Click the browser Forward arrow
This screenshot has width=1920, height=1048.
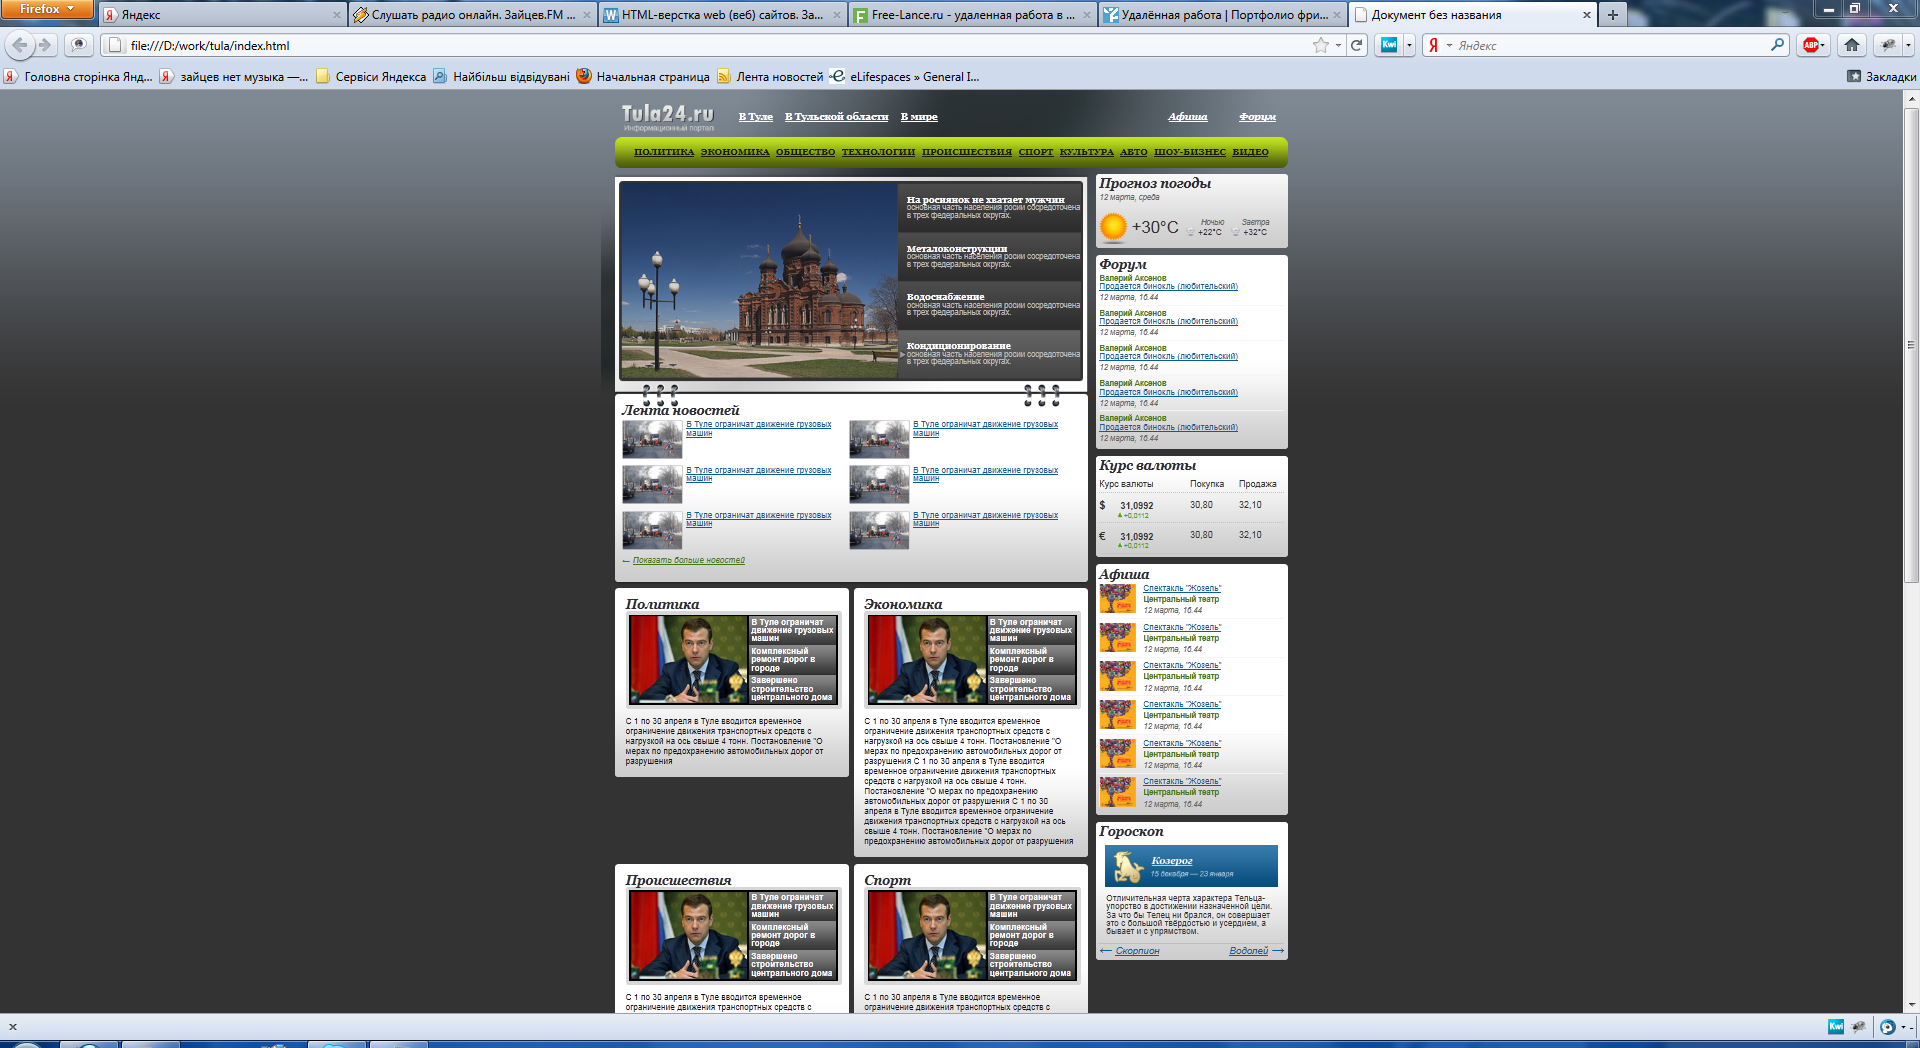pos(45,45)
